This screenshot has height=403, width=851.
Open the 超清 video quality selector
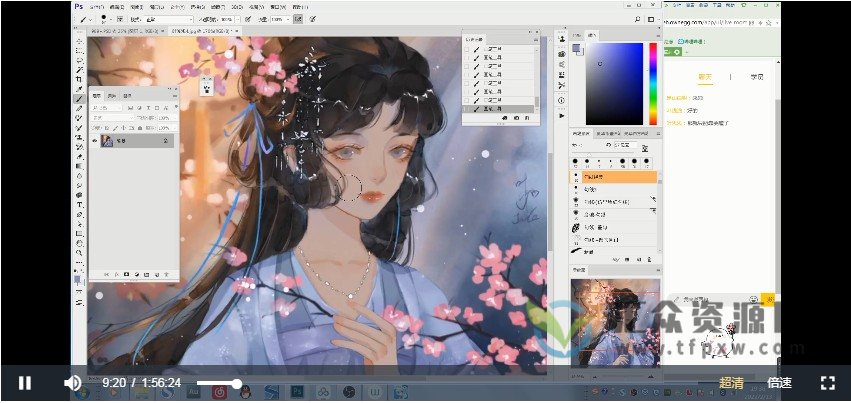[731, 383]
